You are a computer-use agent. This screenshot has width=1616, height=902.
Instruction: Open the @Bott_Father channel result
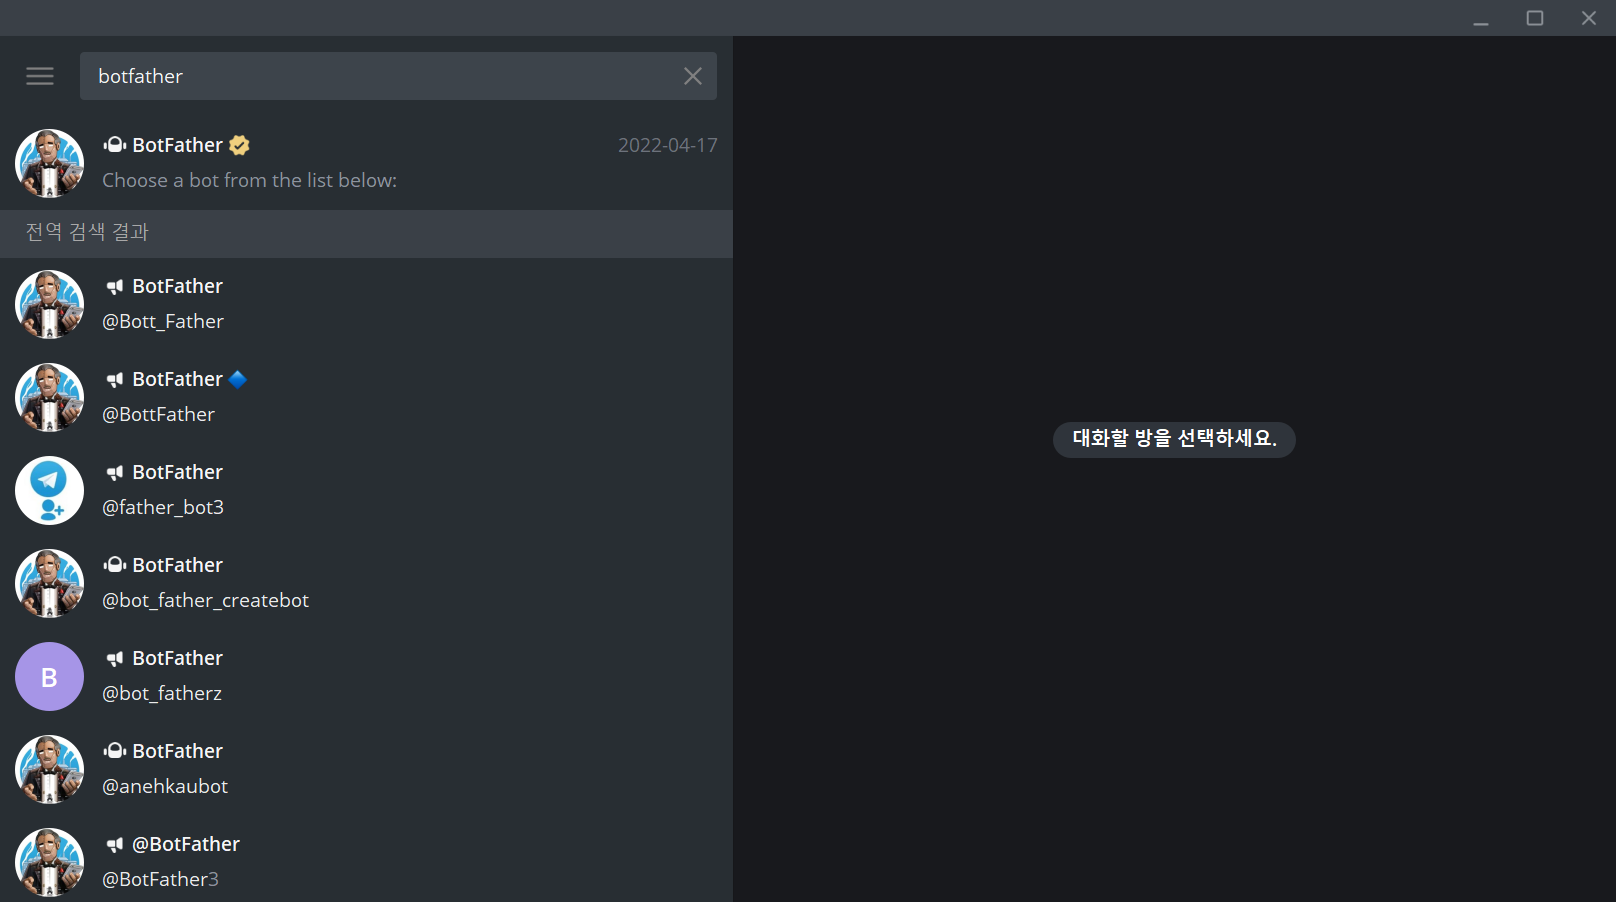(x=366, y=304)
